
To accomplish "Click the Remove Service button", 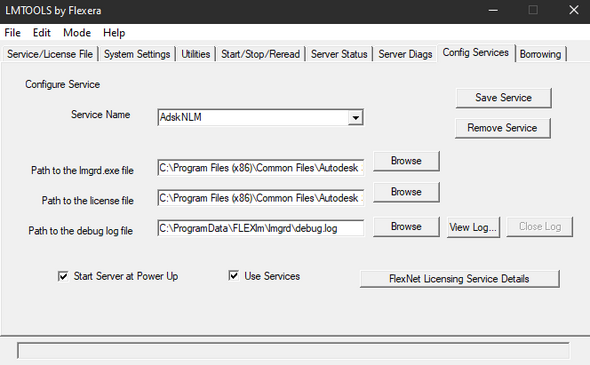I will (502, 128).
